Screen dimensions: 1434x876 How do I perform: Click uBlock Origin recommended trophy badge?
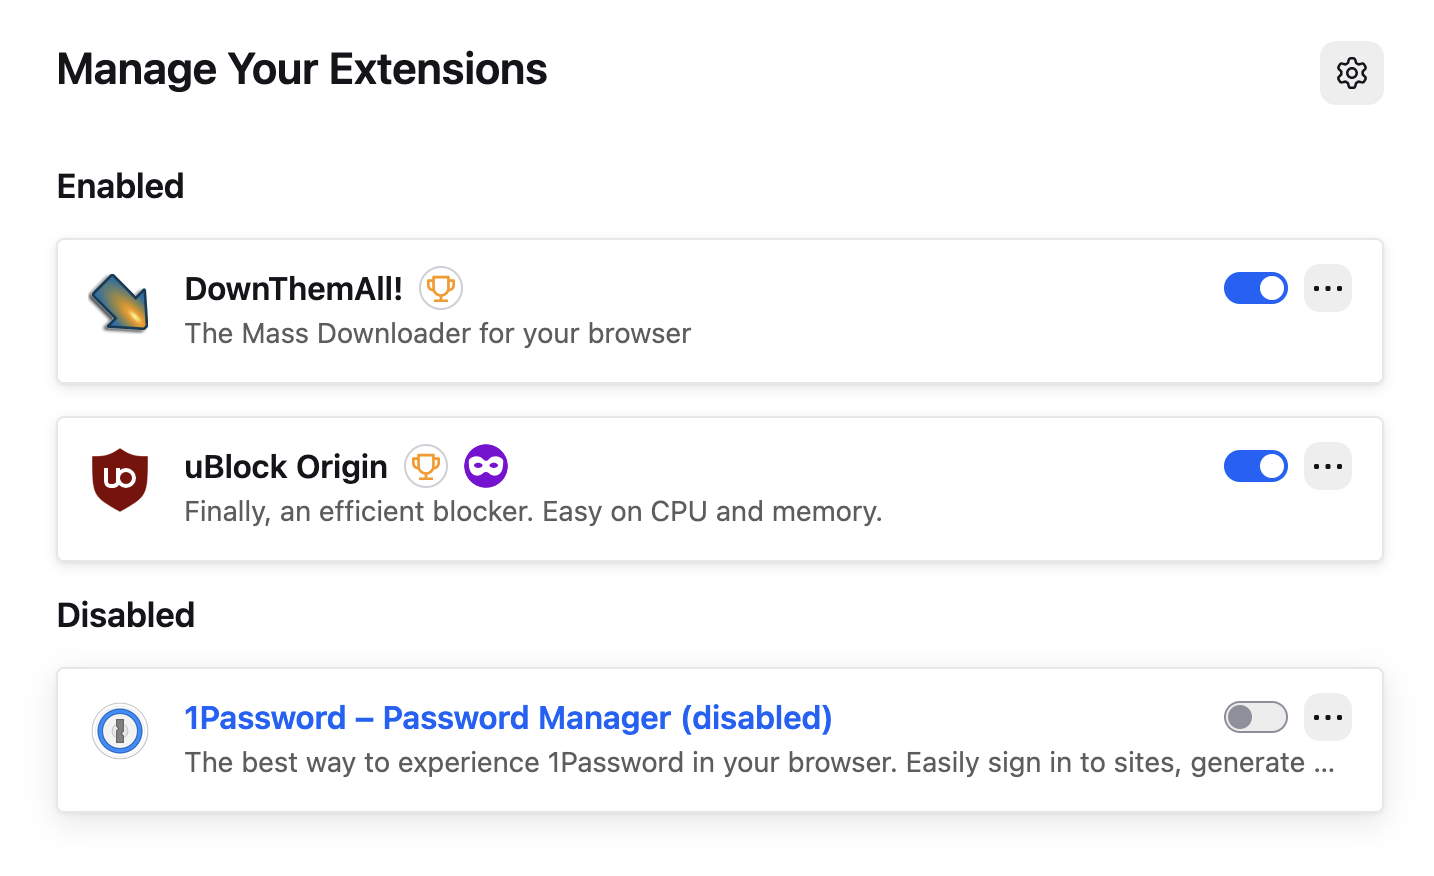[426, 466]
